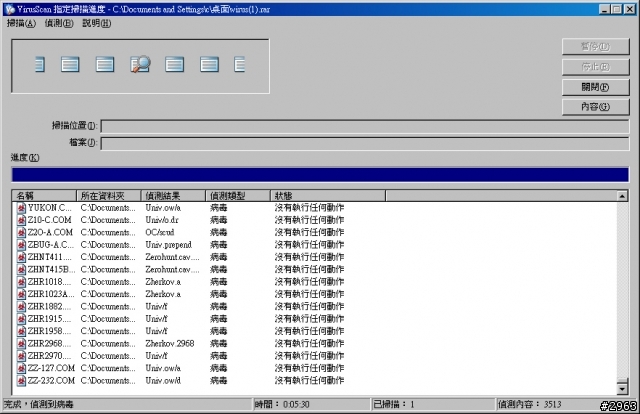Sort by 名稱 column header
640x414 pixels.
[x=44, y=196]
